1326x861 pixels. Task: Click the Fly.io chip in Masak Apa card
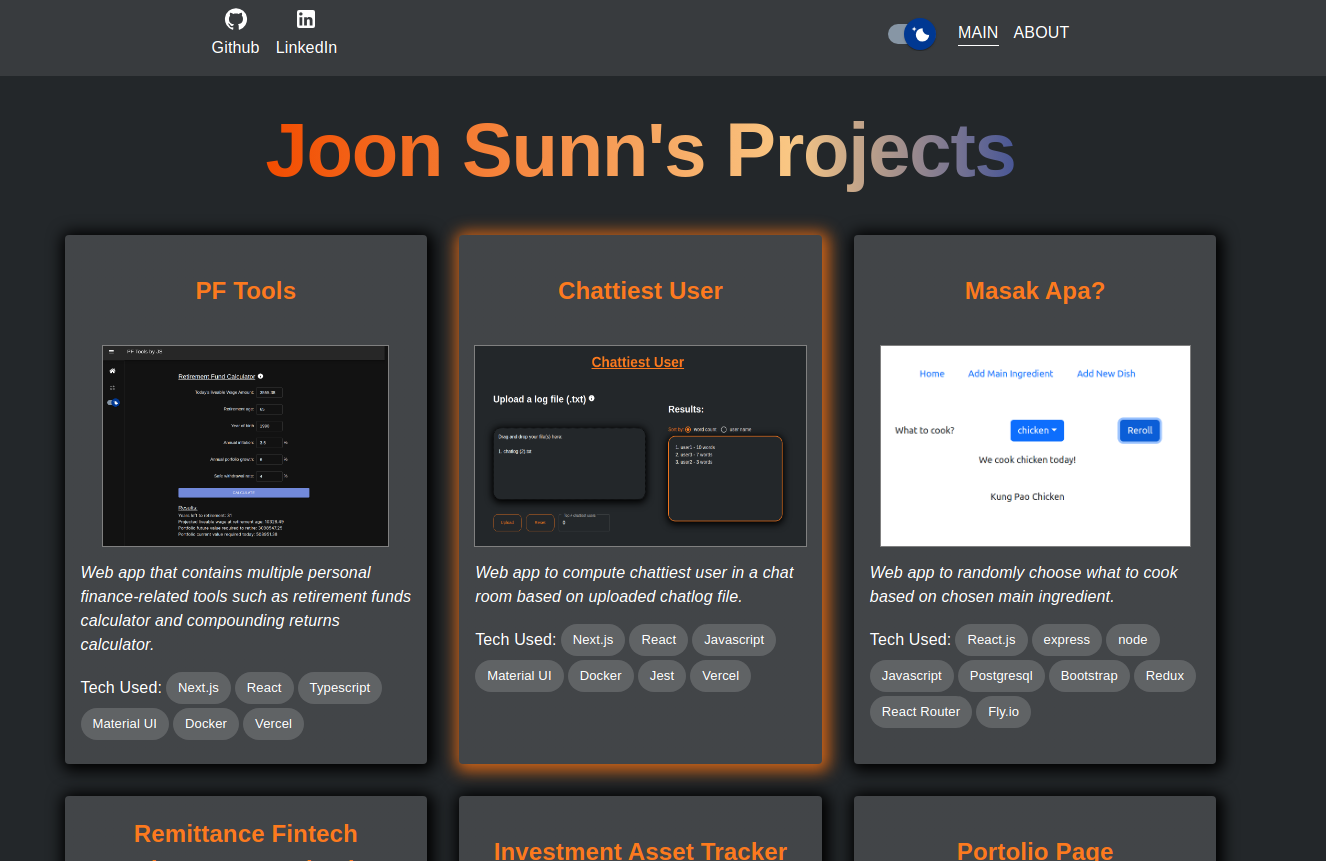click(1003, 711)
